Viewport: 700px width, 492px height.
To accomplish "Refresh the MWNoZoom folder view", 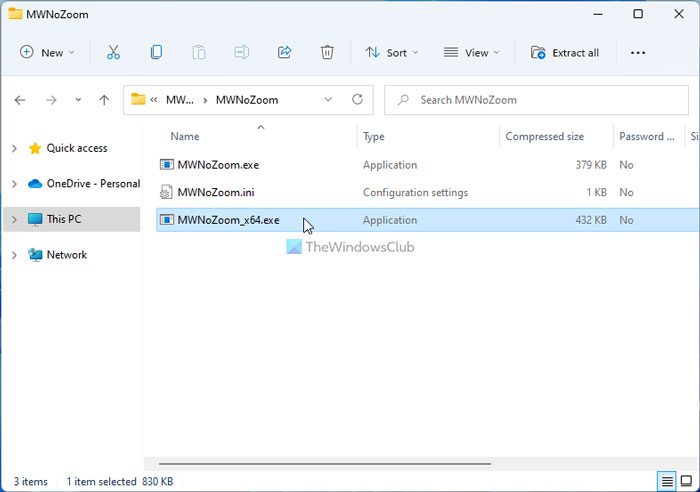I will tap(357, 99).
